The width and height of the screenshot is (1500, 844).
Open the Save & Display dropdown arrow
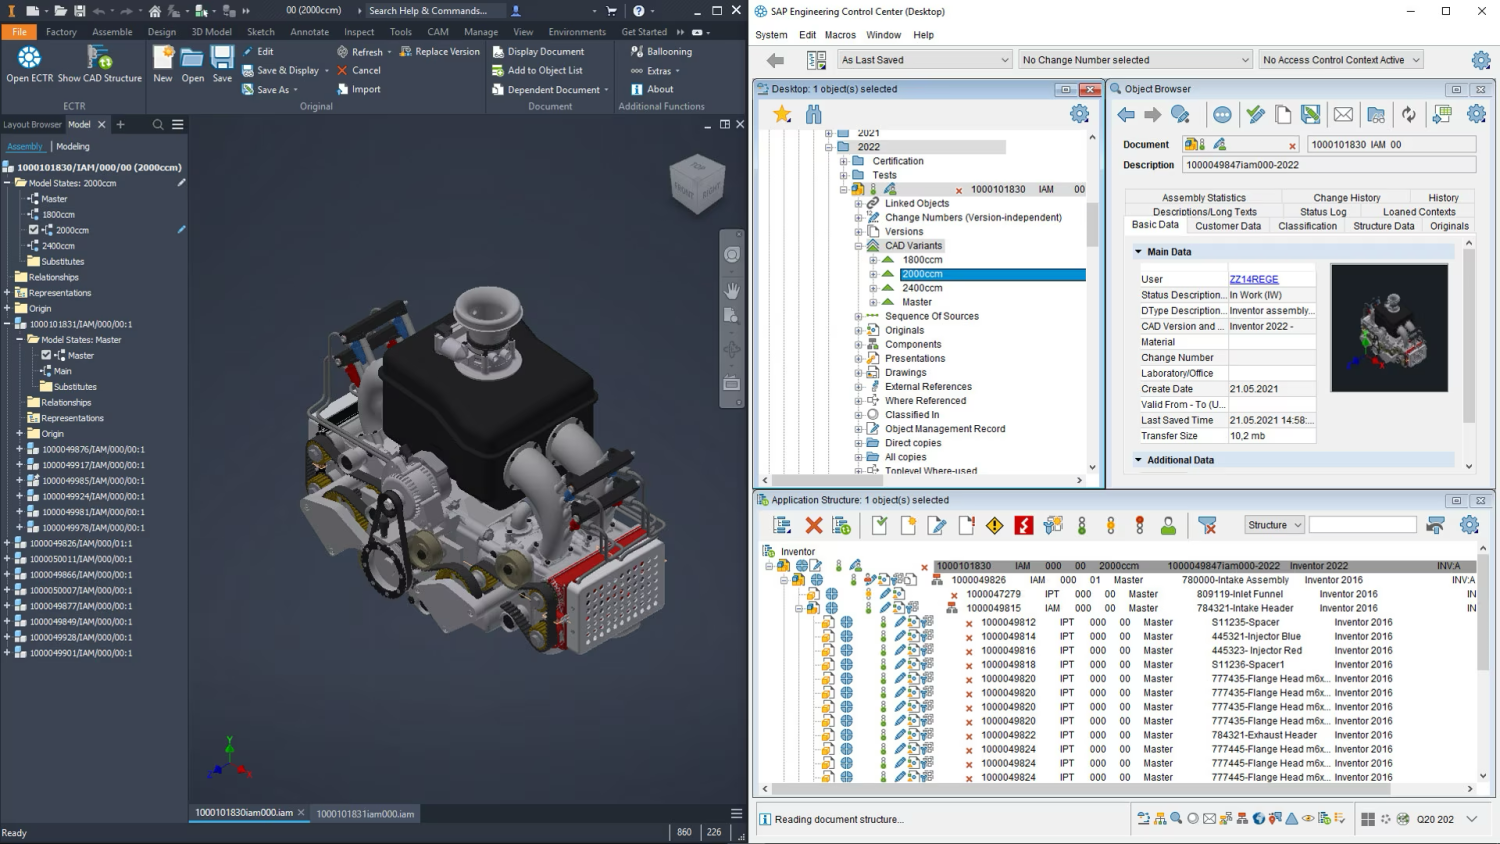tap(327, 71)
